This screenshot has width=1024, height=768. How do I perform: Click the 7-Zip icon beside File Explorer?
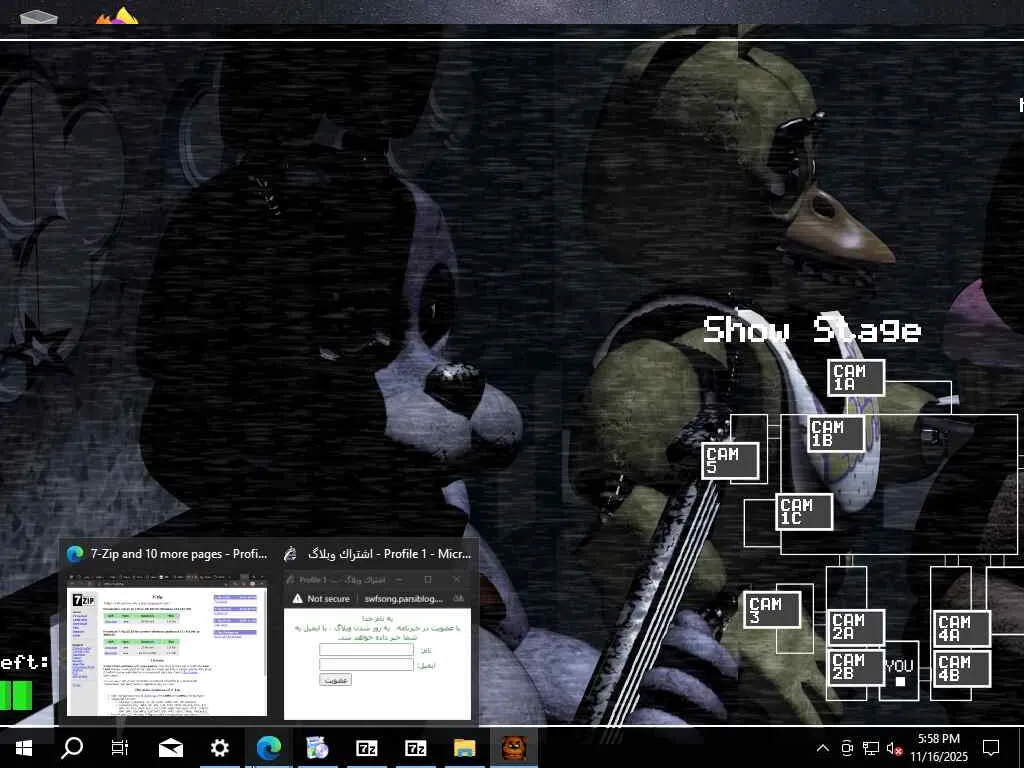415,748
